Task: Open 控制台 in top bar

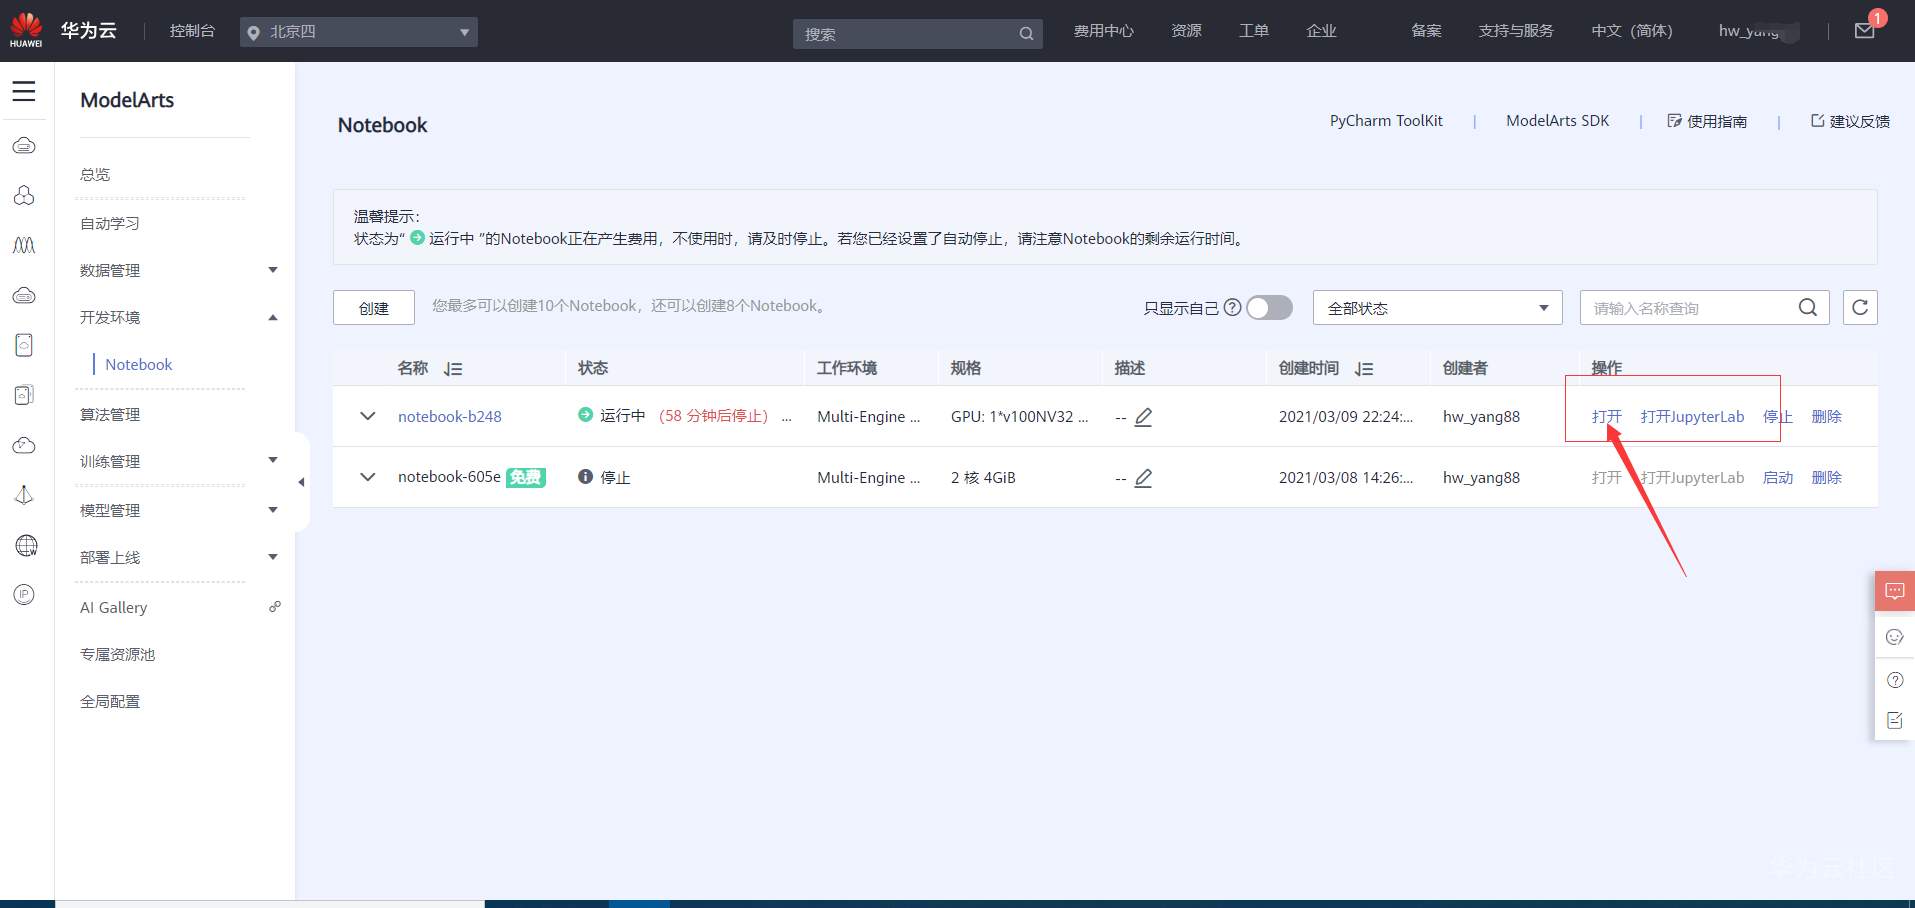Action: (192, 31)
